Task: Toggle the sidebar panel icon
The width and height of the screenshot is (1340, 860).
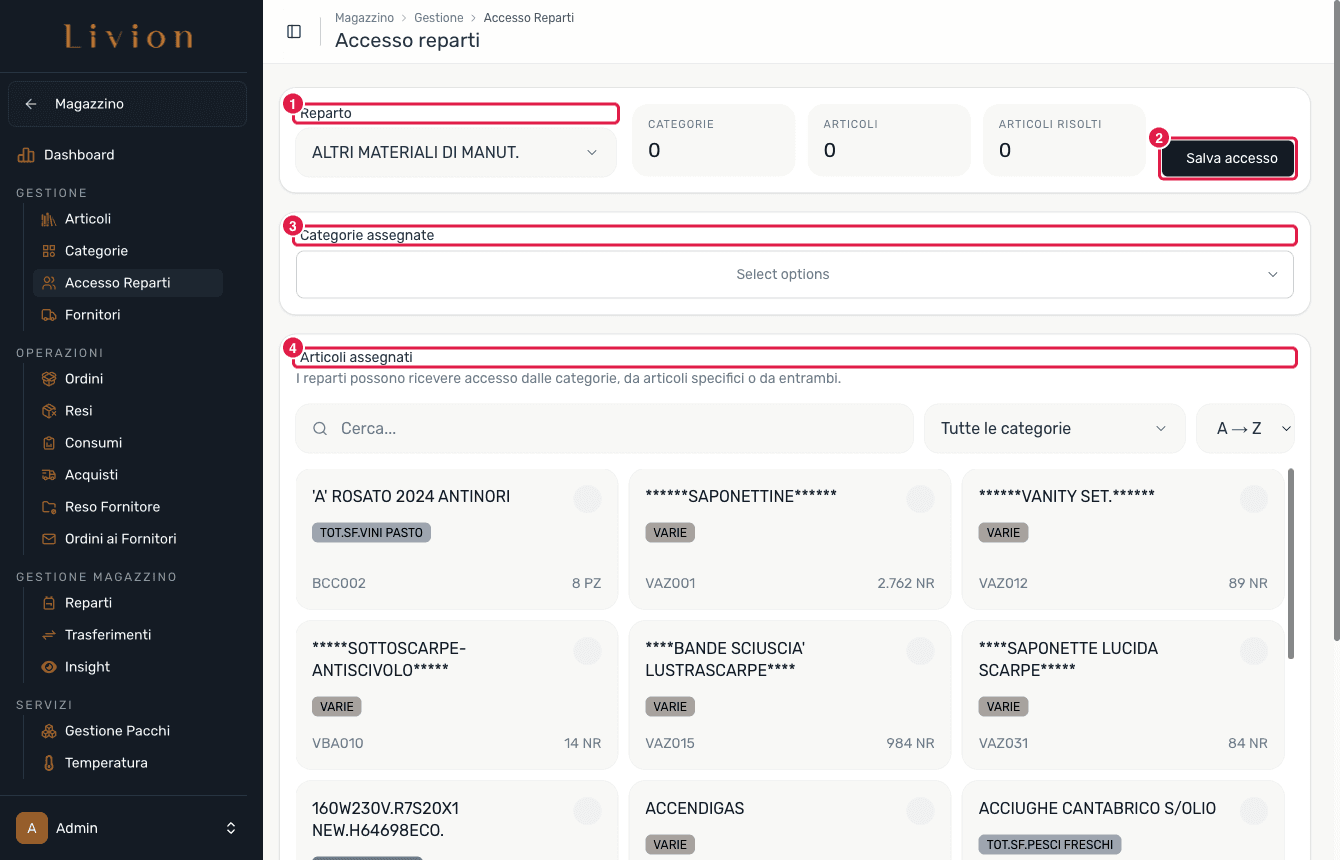Action: pyautogui.click(x=294, y=31)
